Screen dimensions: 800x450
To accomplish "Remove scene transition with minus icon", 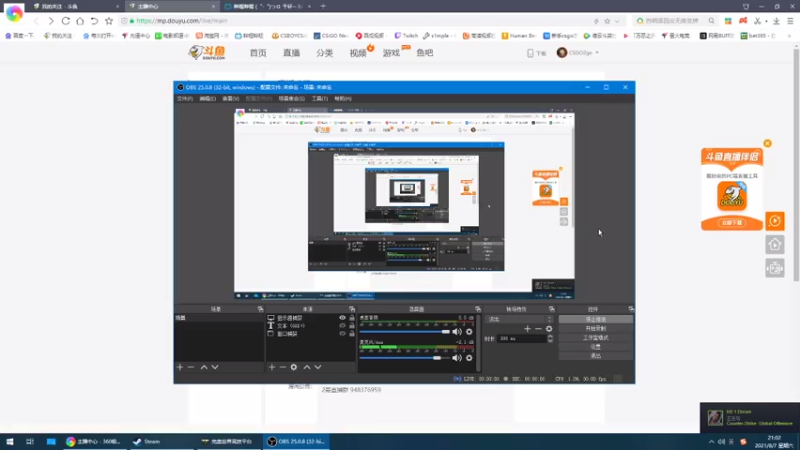I will (538, 329).
